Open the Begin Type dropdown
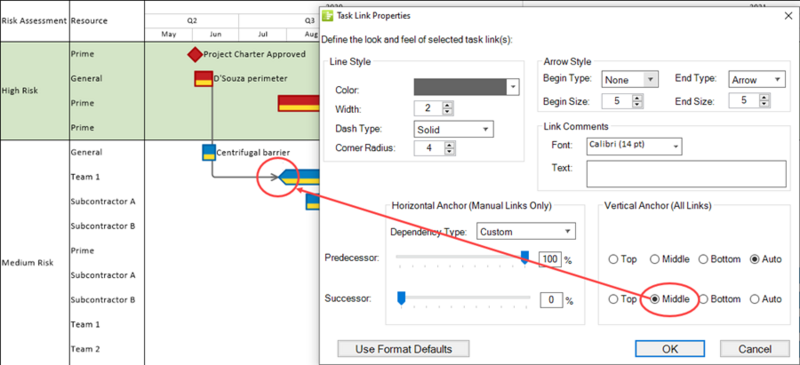The height and width of the screenshot is (365, 800). [x=631, y=80]
